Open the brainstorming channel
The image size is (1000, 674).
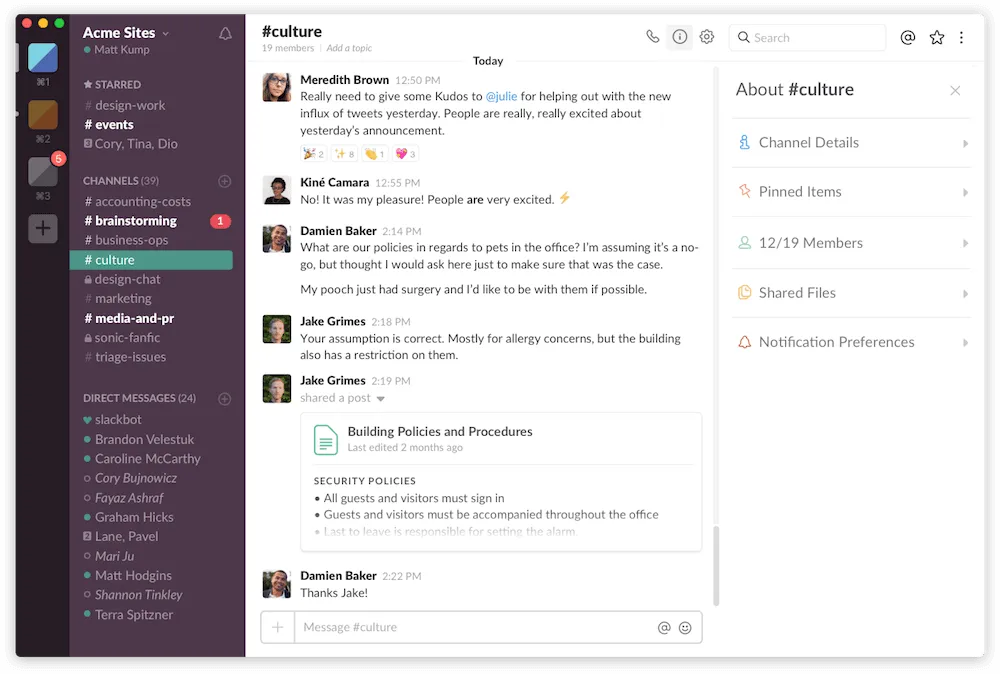pos(131,221)
